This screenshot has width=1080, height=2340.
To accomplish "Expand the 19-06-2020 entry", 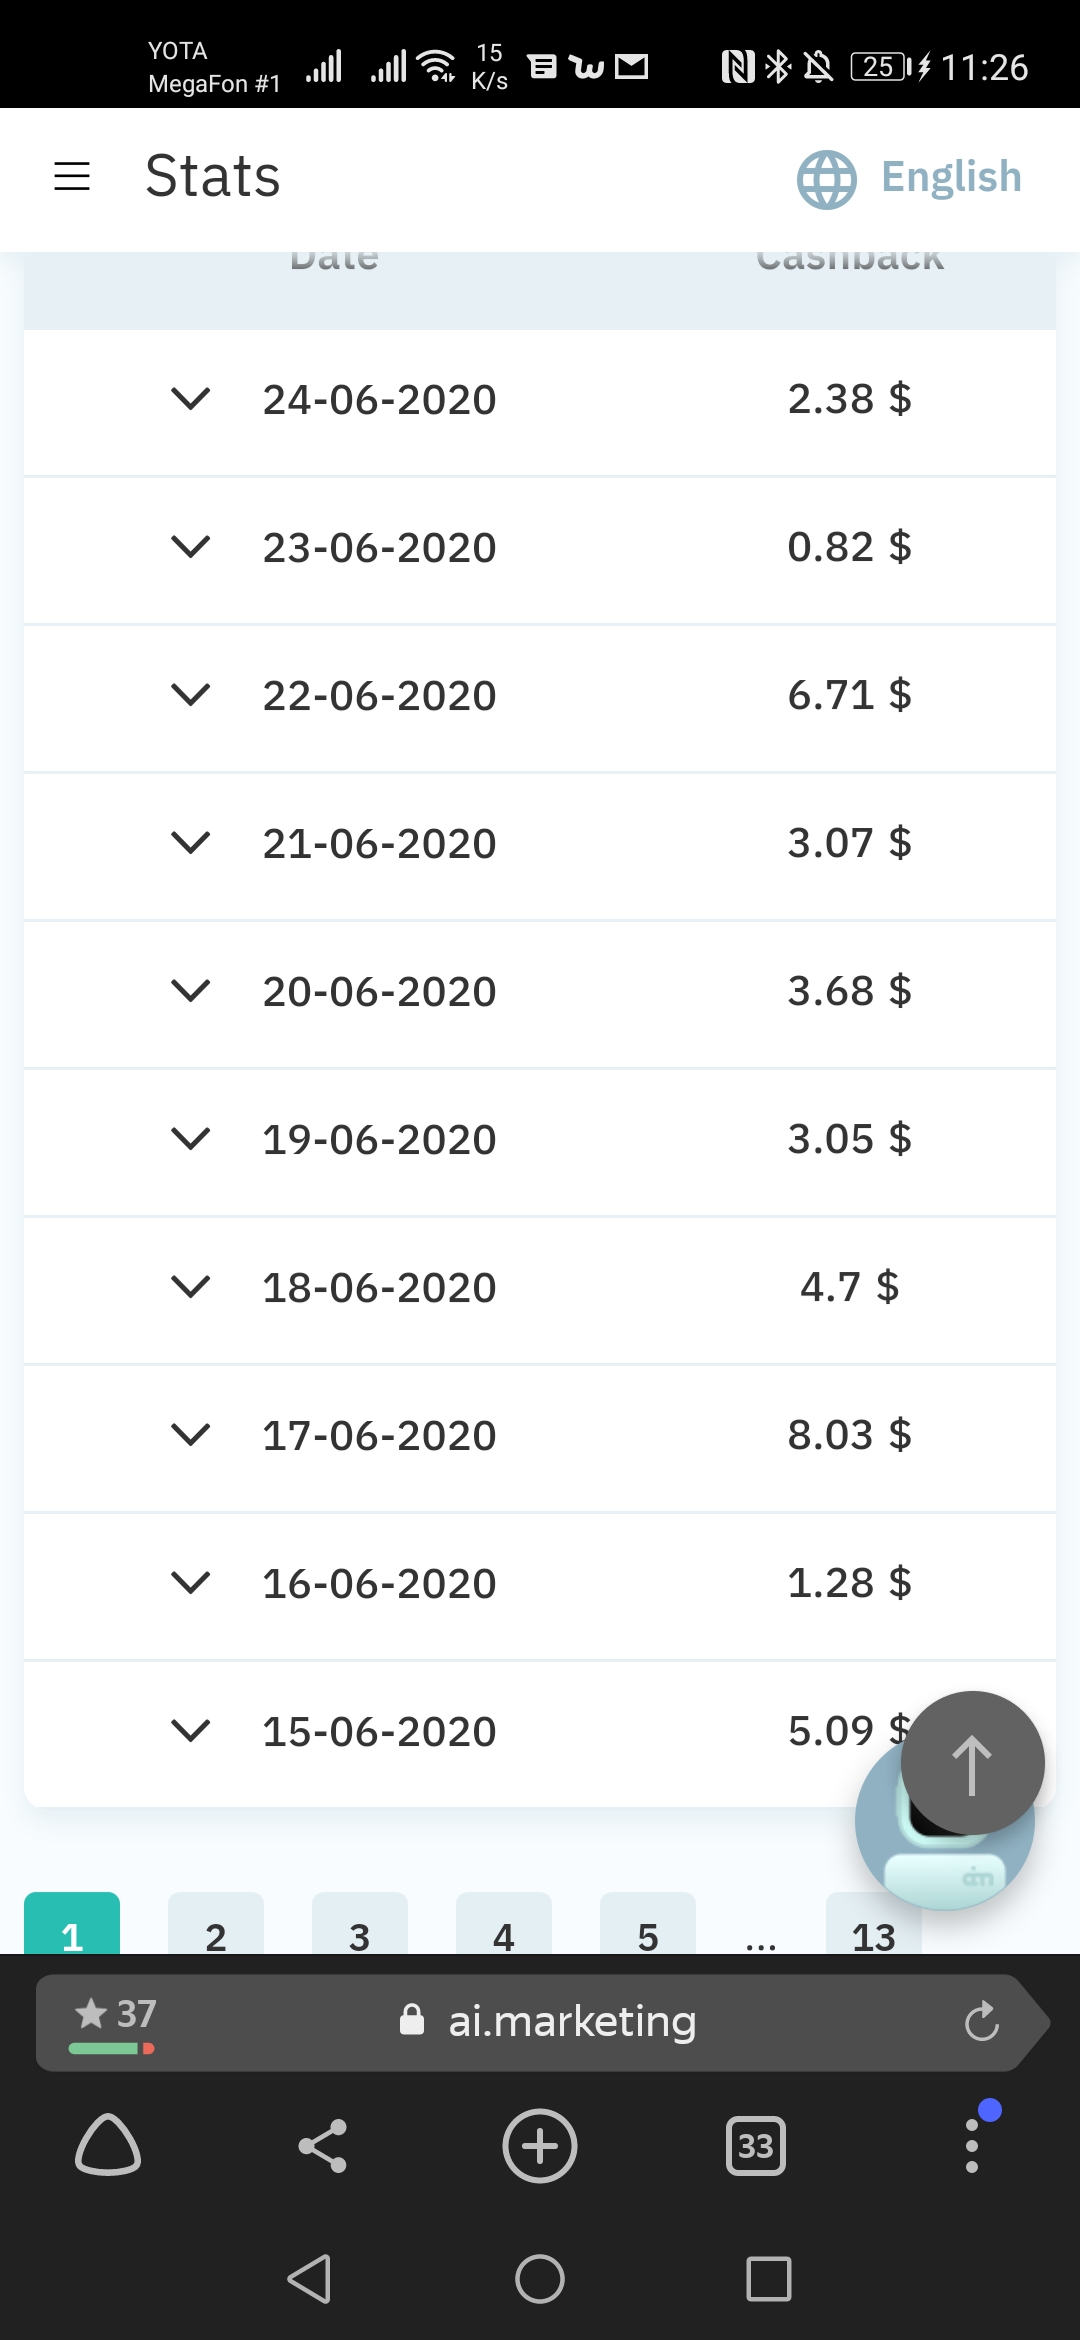I will pos(191,1139).
